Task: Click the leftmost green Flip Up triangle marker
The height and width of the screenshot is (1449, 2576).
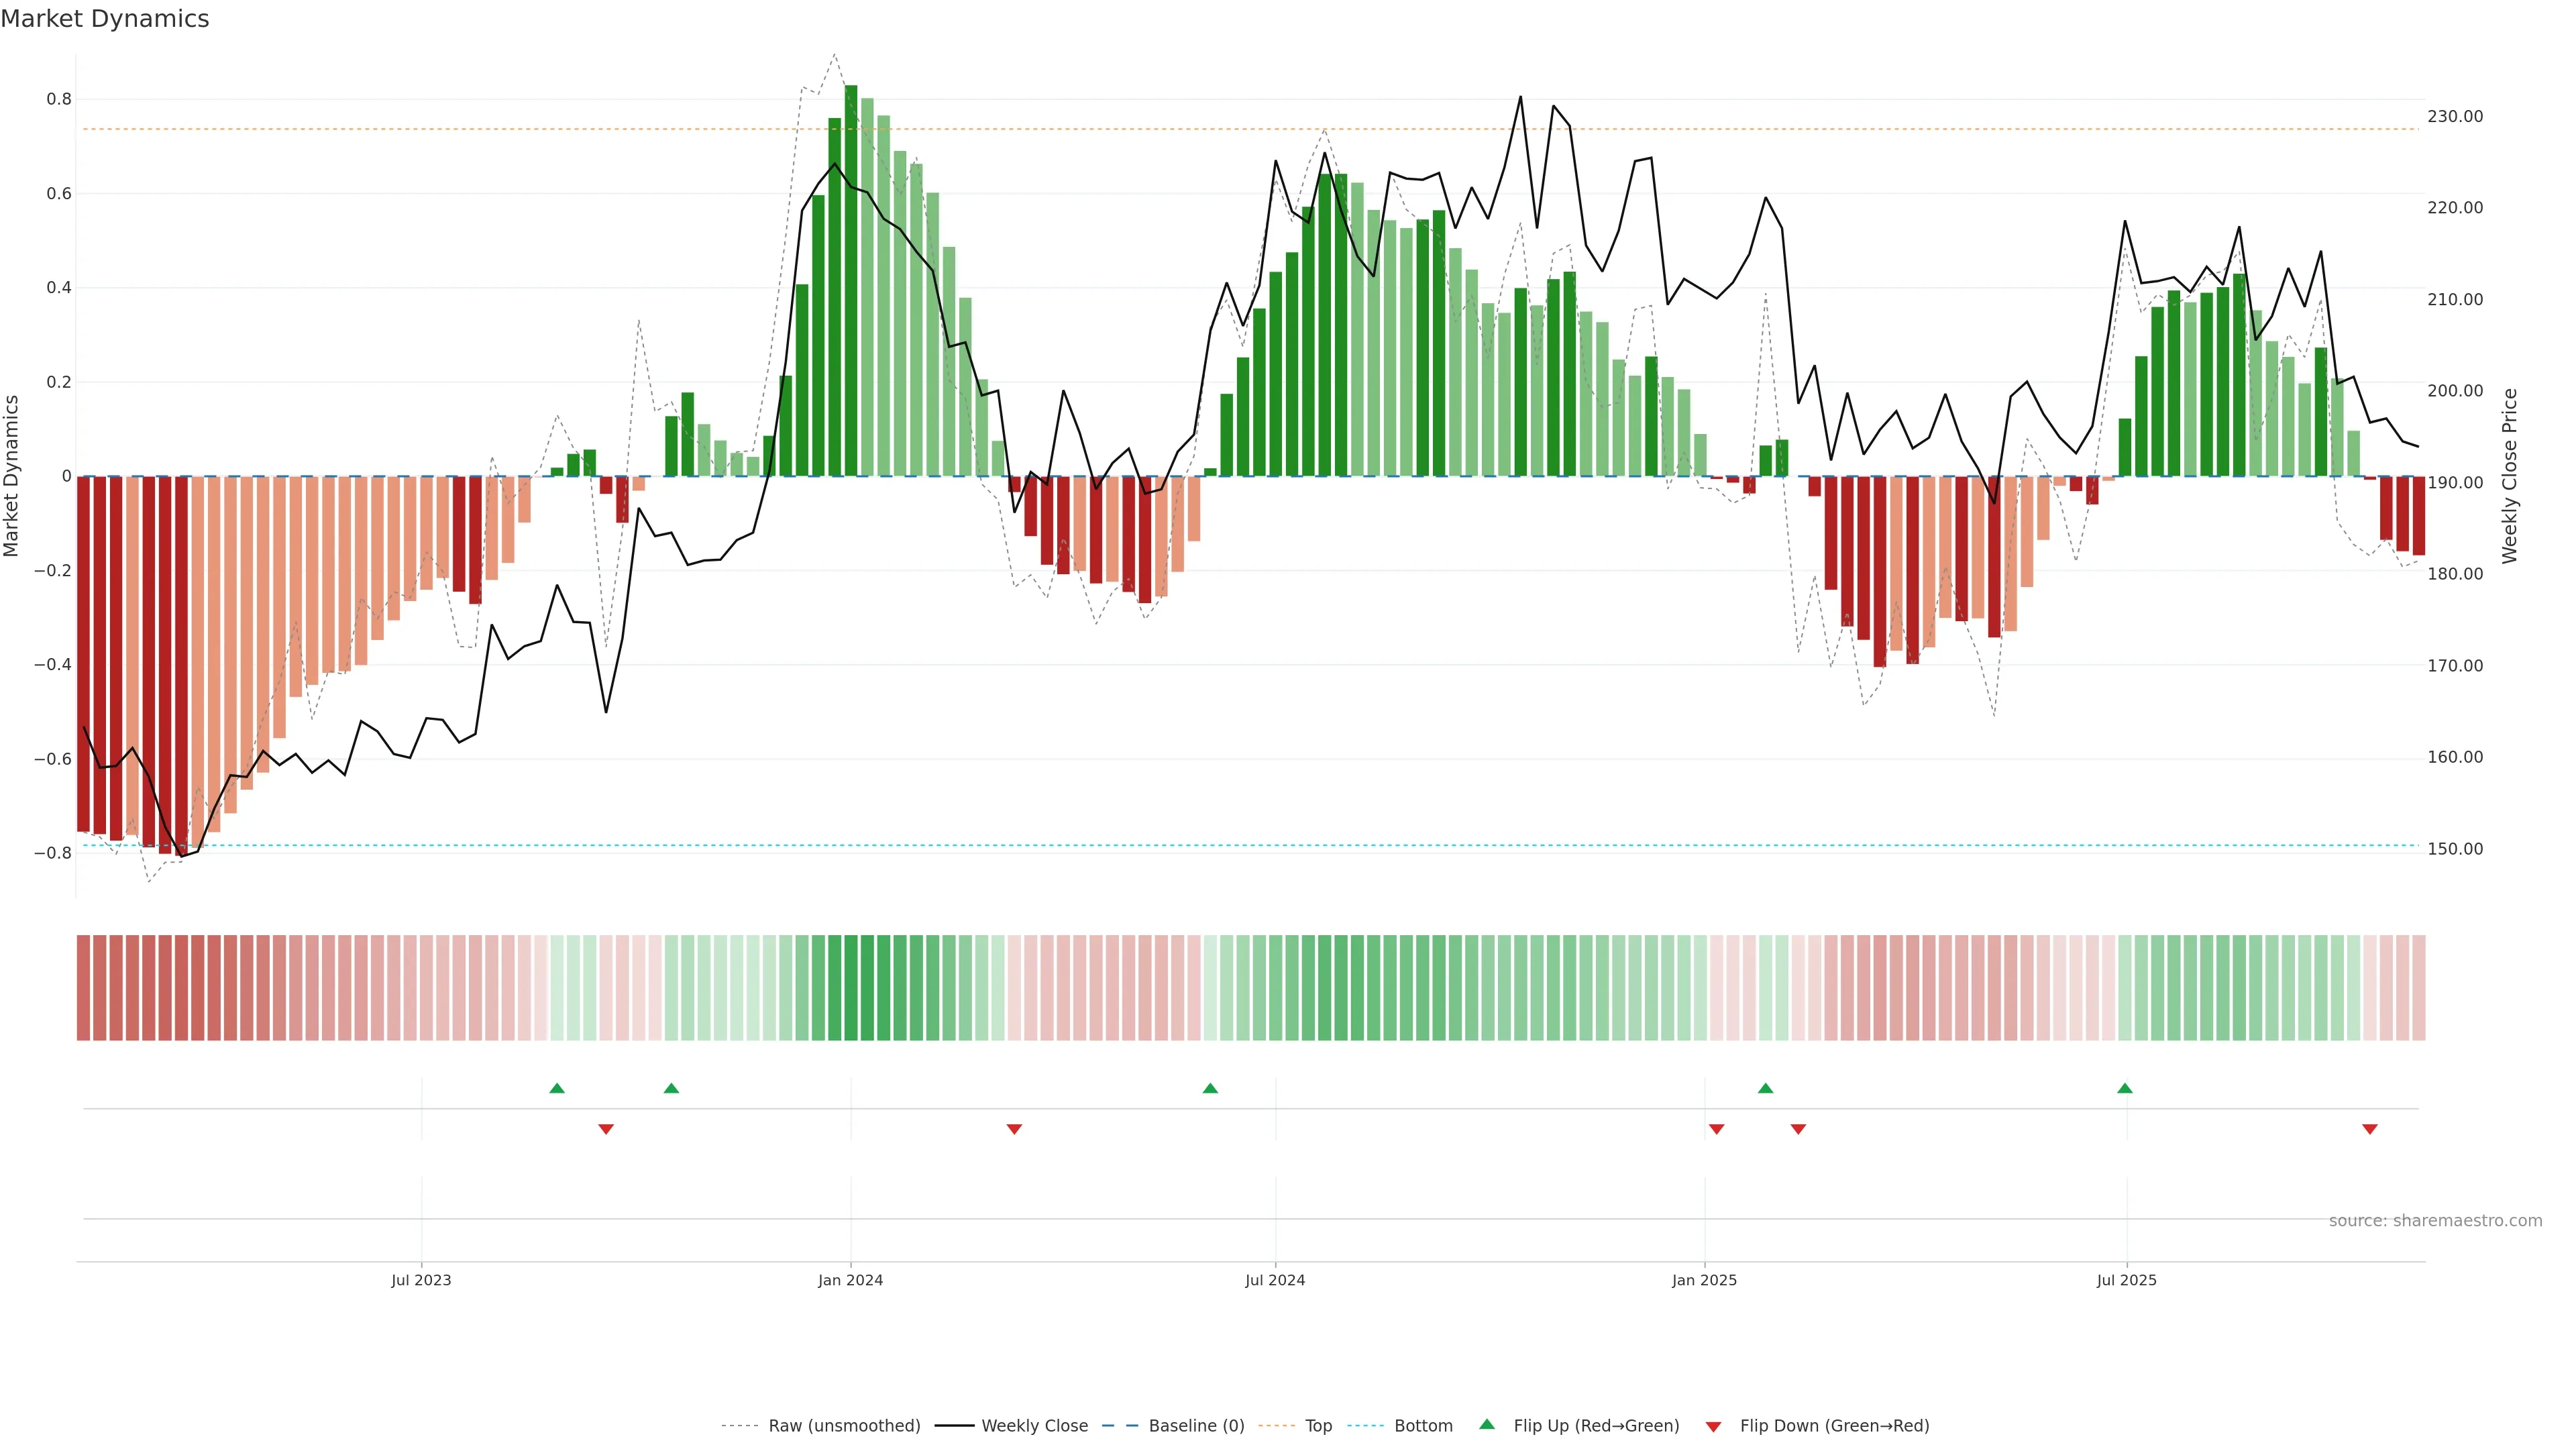Action: pos(557,1088)
